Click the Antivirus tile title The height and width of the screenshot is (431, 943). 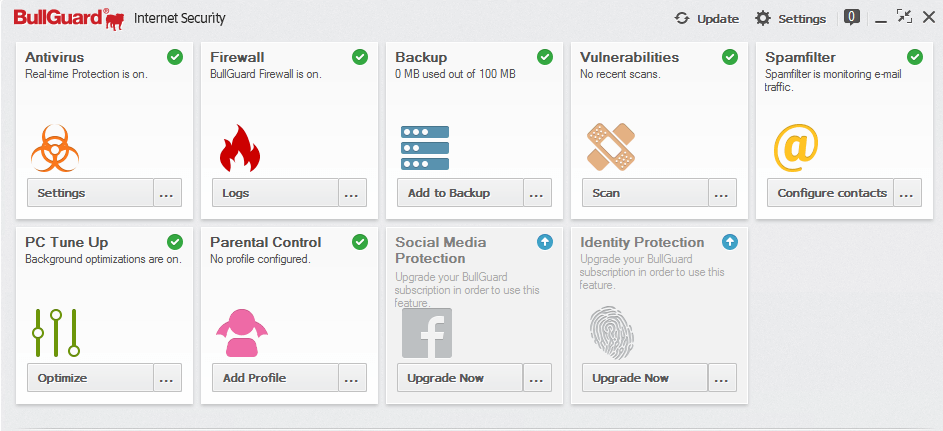pyautogui.click(x=55, y=57)
